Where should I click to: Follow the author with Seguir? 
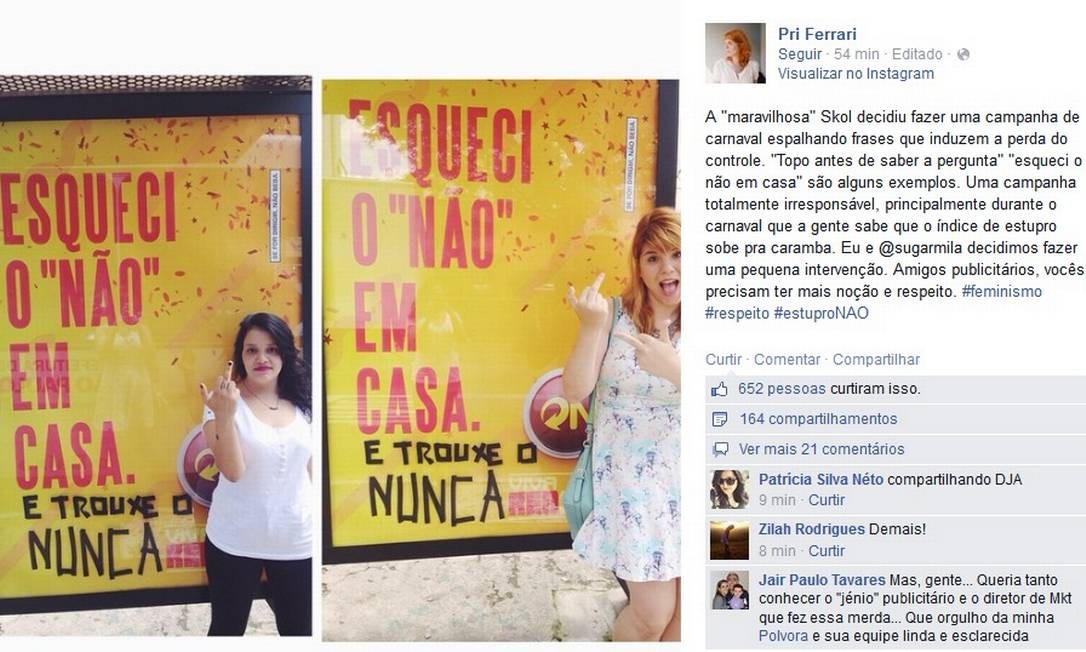pos(799,54)
